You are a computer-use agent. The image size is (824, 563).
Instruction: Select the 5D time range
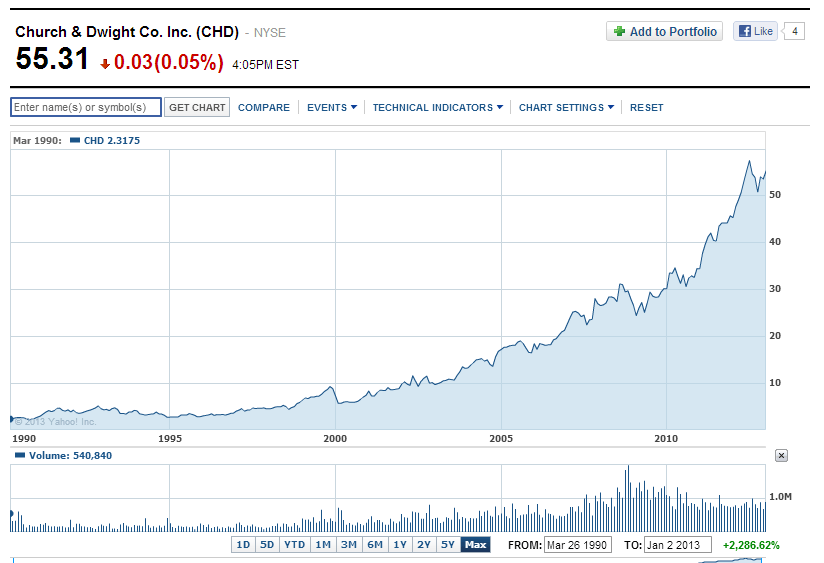[x=267, y=545]
